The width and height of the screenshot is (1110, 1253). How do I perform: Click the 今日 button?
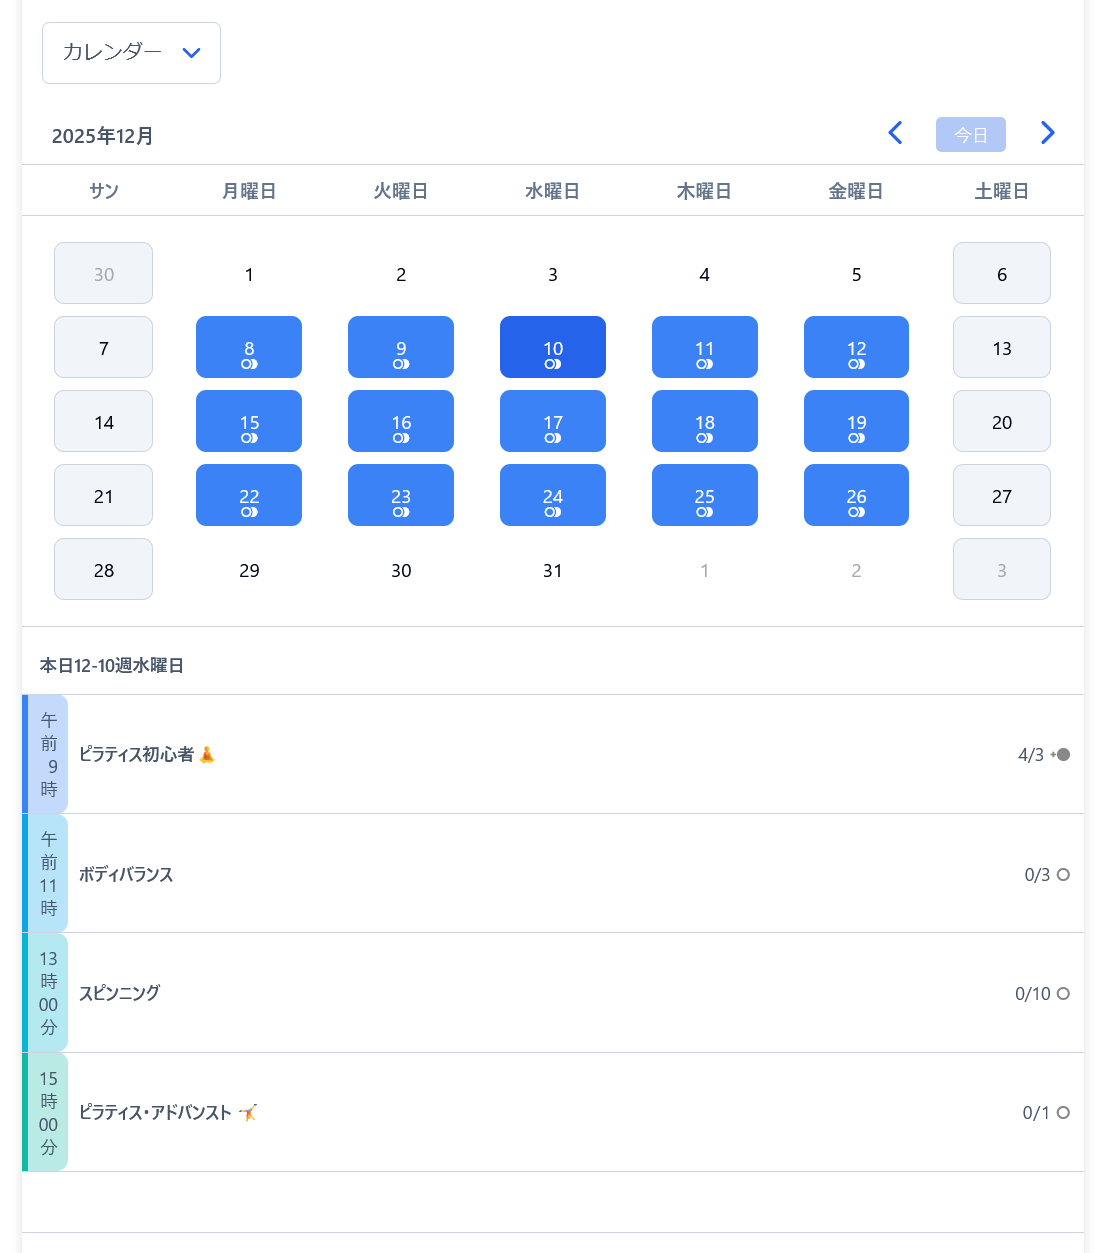tap(970, 135)
